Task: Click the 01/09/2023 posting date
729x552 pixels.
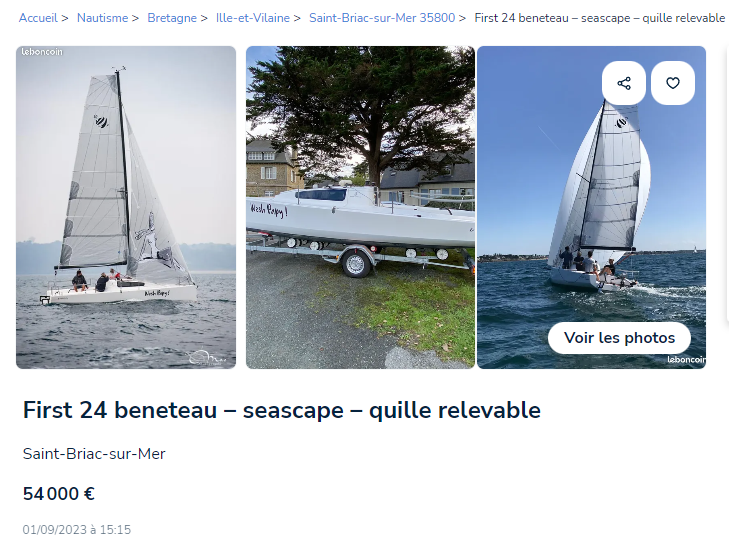Action: (77, 530)
